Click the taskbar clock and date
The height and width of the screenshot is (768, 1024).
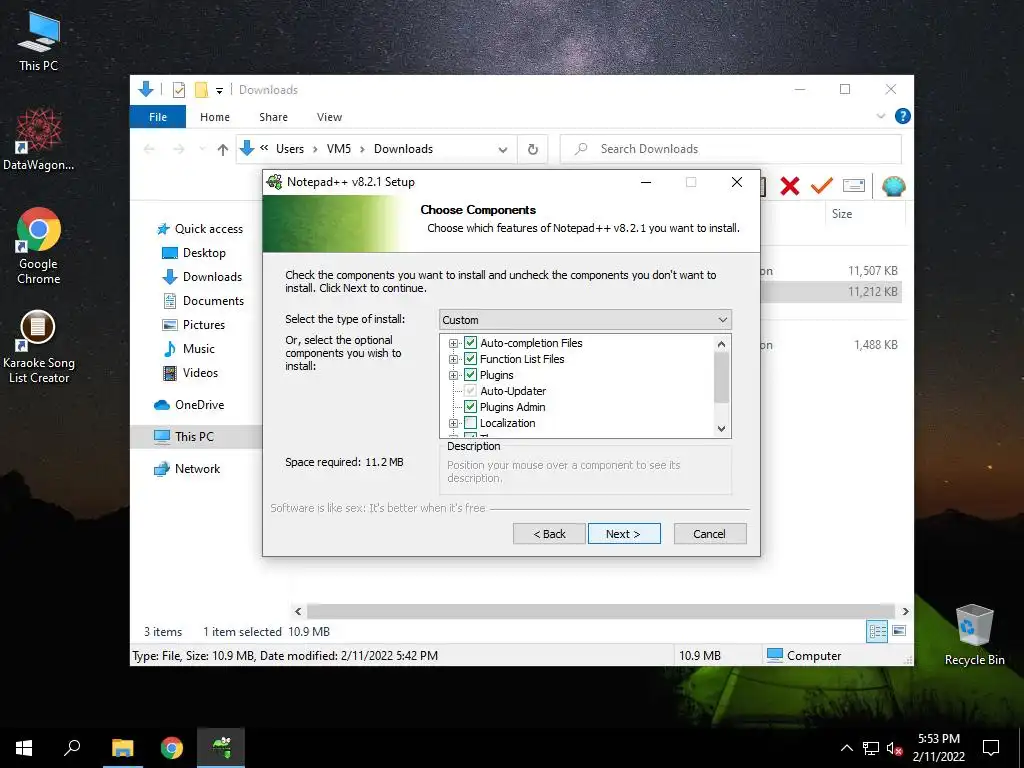coord(938,748)
